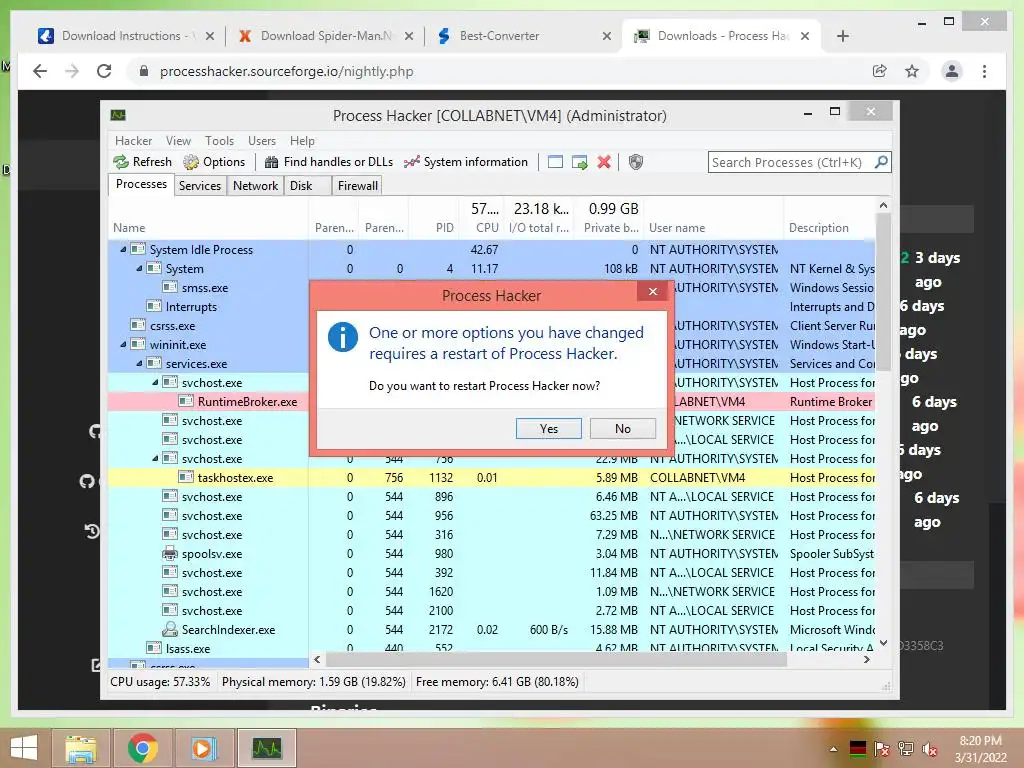Screen dimensions: 1024x768
Task: Open the Users menu
Action: pos(262,140)
